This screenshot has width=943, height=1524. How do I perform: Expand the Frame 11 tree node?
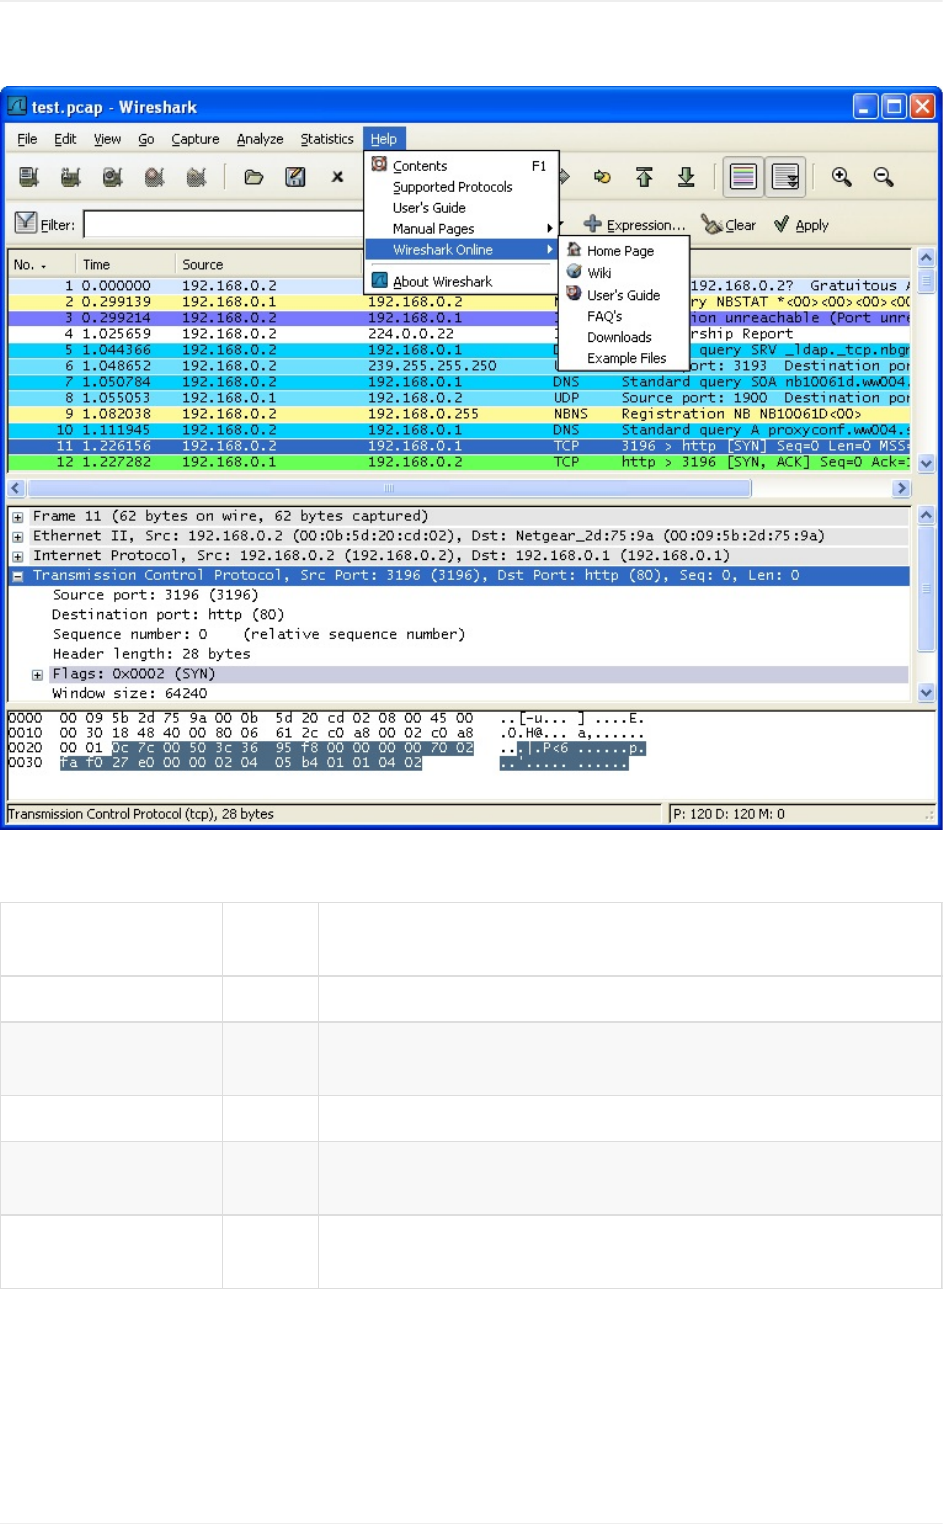(x=17, y=517)
